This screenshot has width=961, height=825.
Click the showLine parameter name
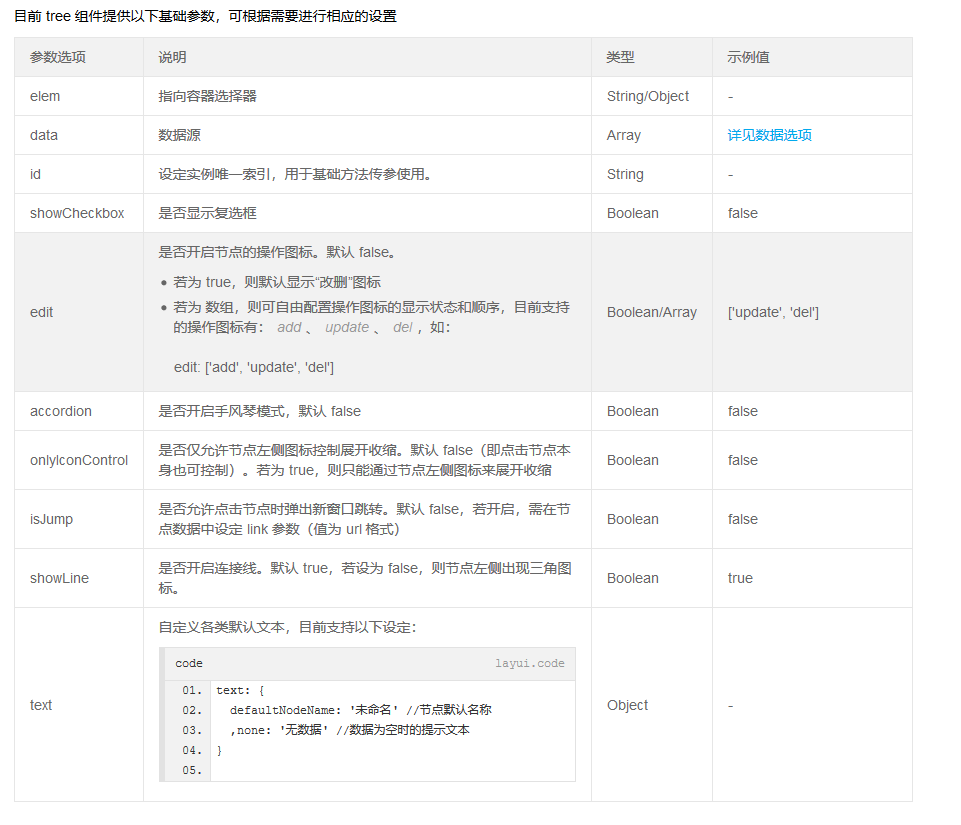(57, 578)
